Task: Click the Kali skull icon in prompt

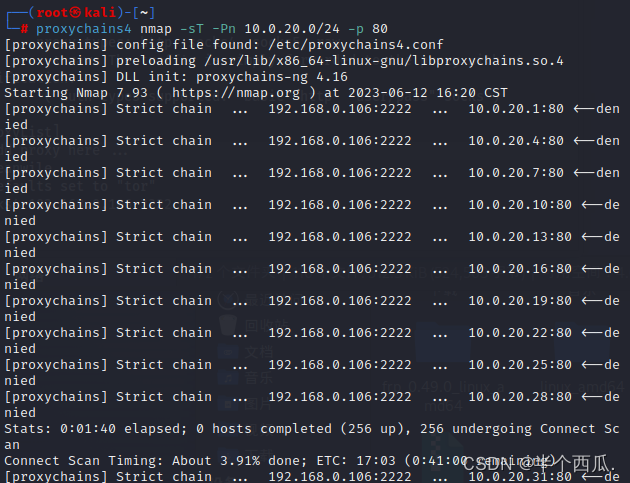Action: coord(76,12)
